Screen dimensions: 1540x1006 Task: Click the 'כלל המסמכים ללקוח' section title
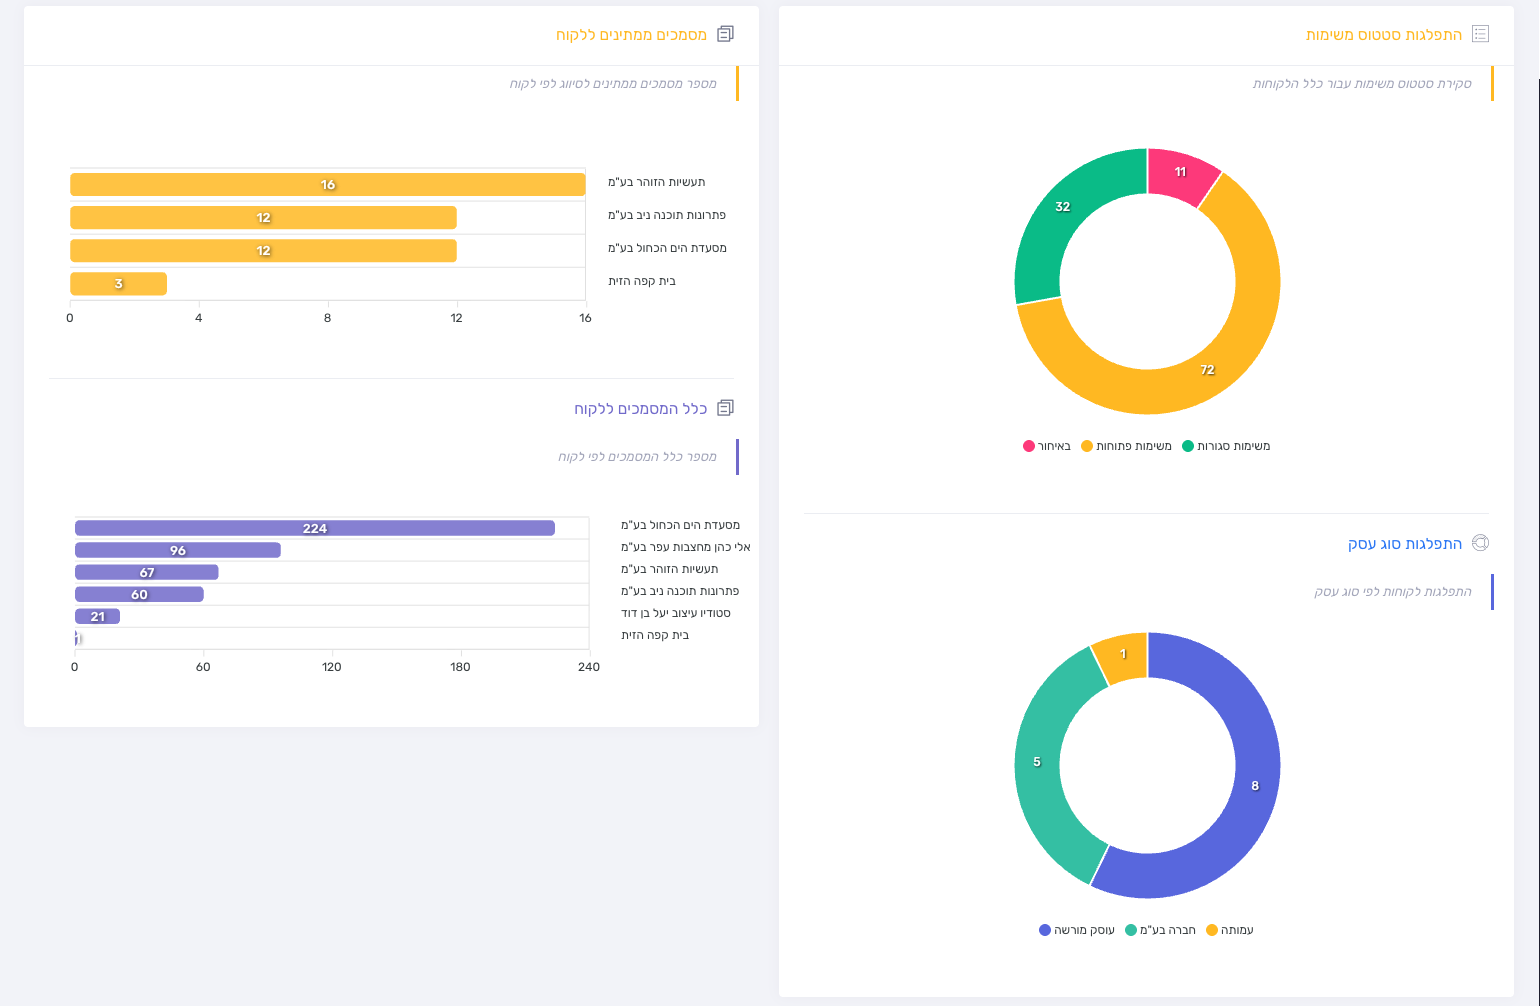coord(640,409)
